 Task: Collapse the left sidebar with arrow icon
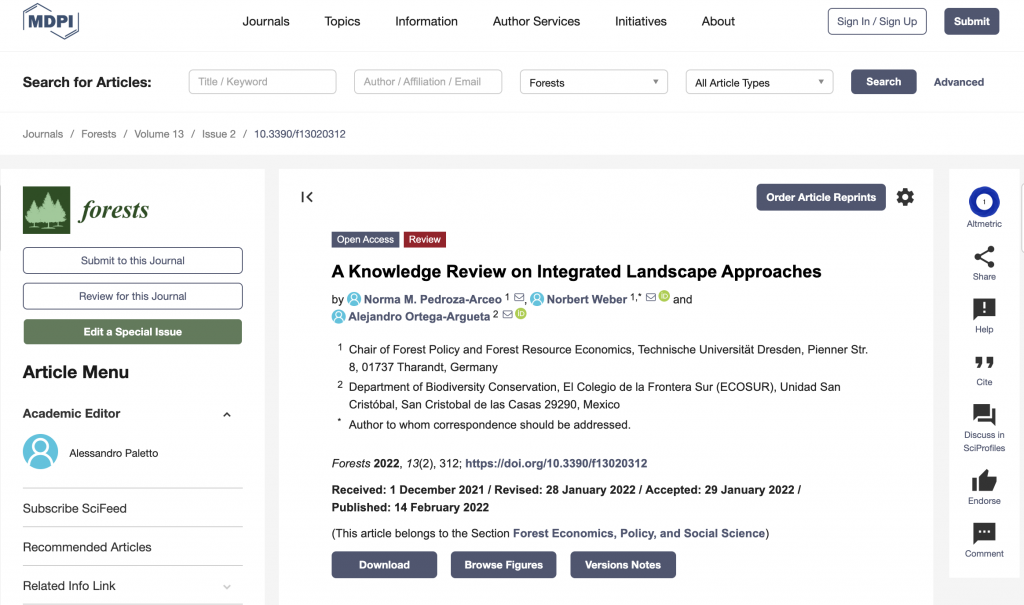[x=307, y=197]
